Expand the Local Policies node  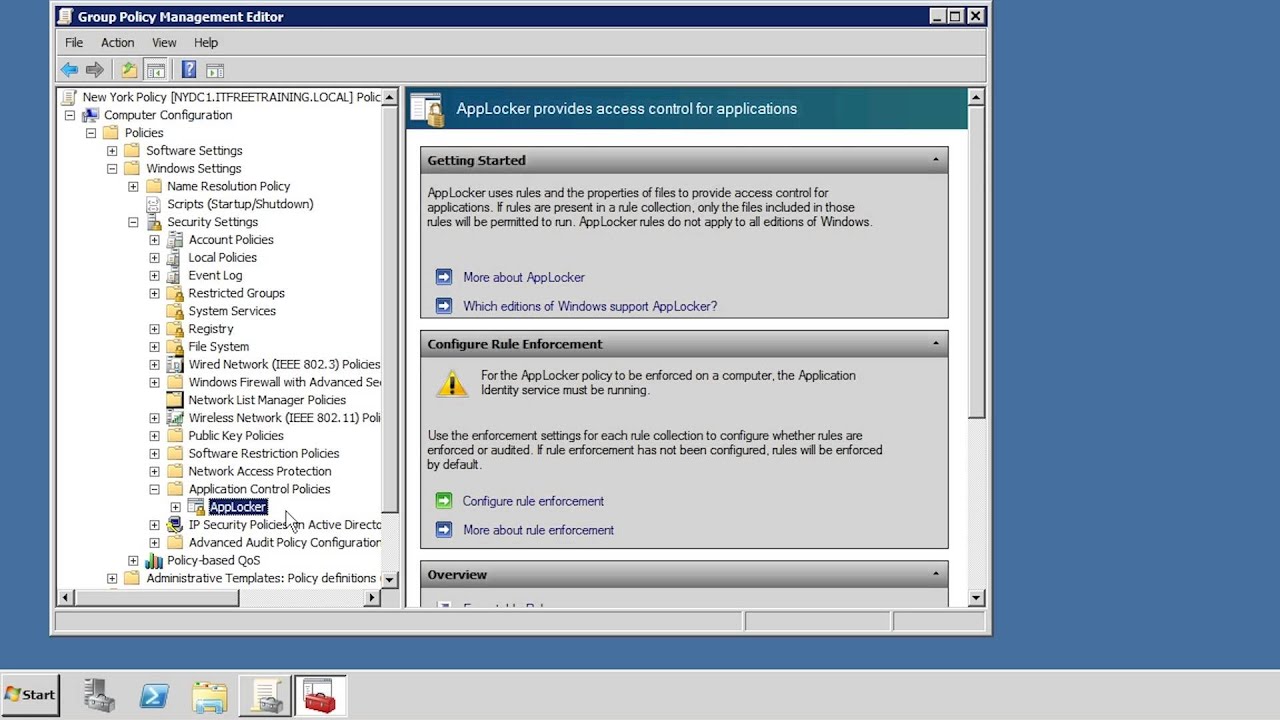click(x=154, y=258)
